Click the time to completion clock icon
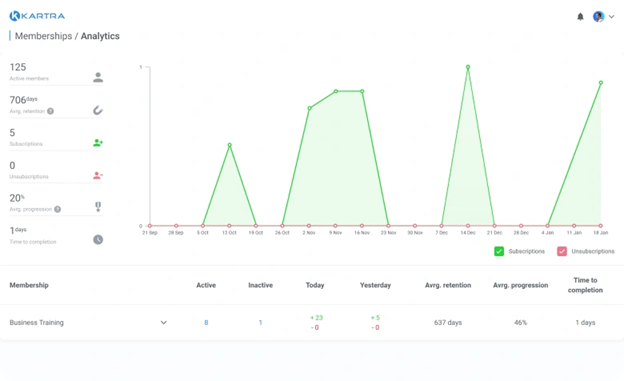The width and height of the screenshot is (624, 381). pyautogui.click(x=98, y=239)
